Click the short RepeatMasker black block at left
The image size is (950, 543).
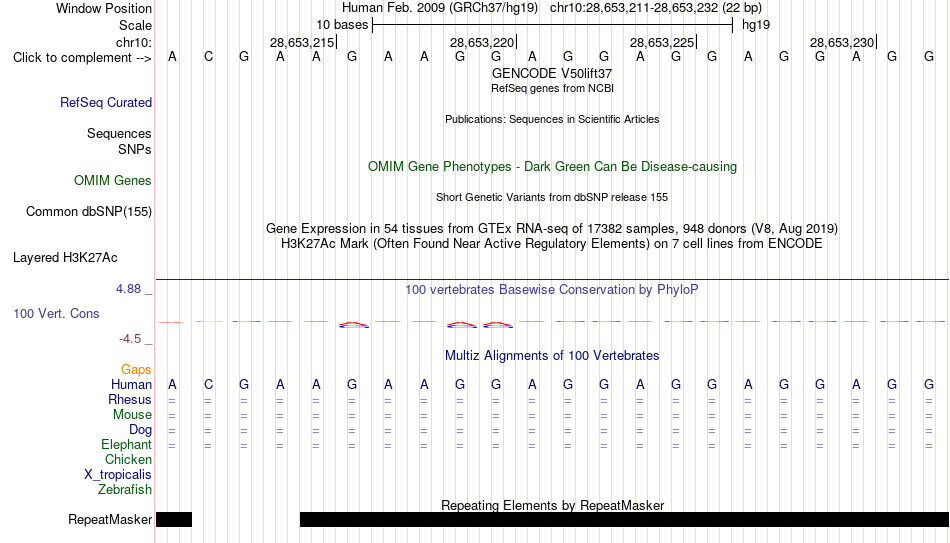tap(174, 519)
